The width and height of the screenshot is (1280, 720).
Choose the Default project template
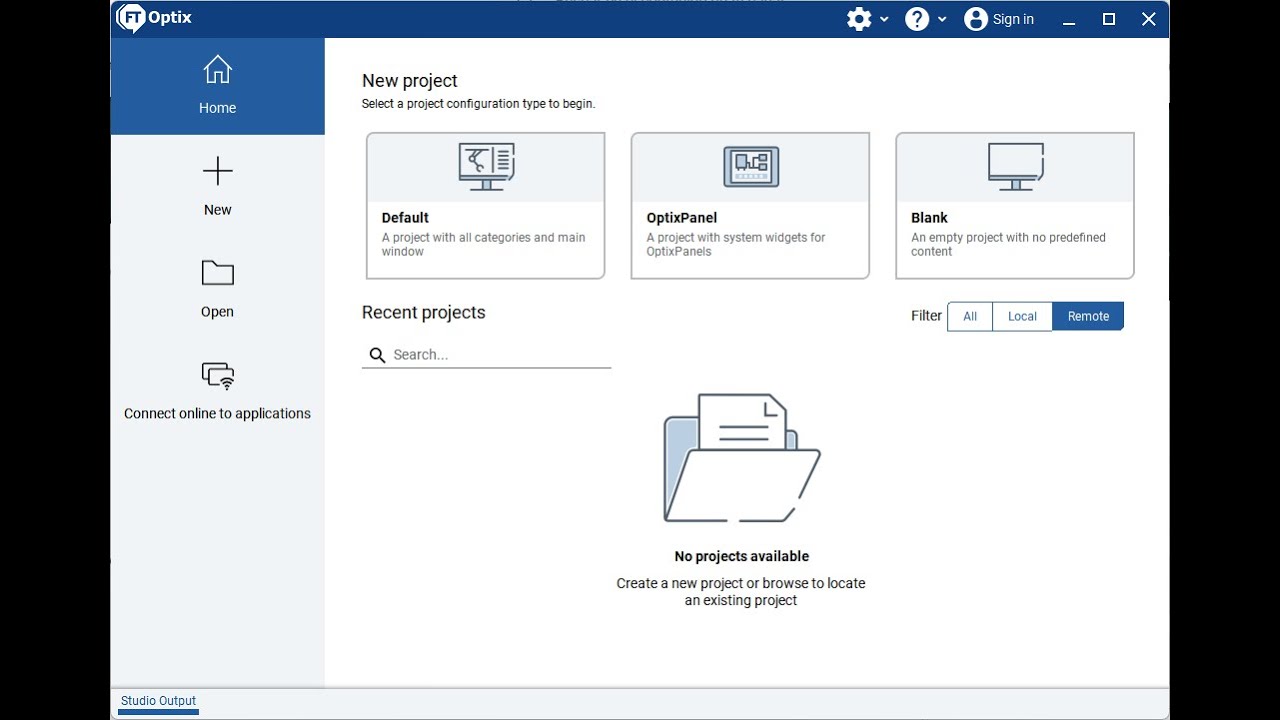486,206
